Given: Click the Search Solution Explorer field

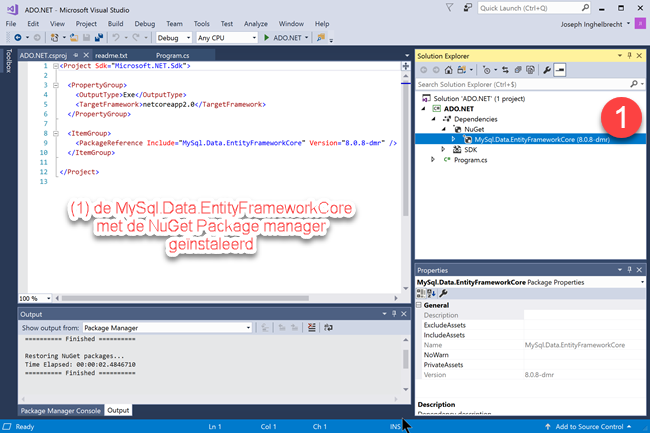Looking at the screenshot, I should pos(530,84).
